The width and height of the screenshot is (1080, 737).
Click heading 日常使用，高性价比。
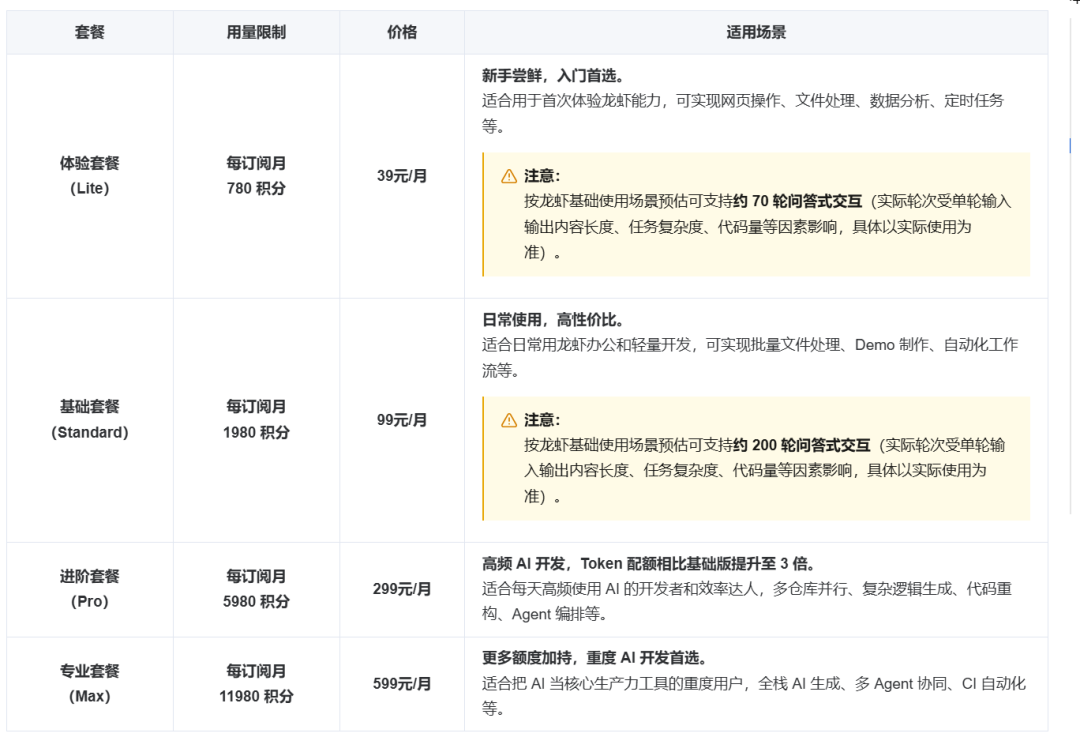point(553,320)
